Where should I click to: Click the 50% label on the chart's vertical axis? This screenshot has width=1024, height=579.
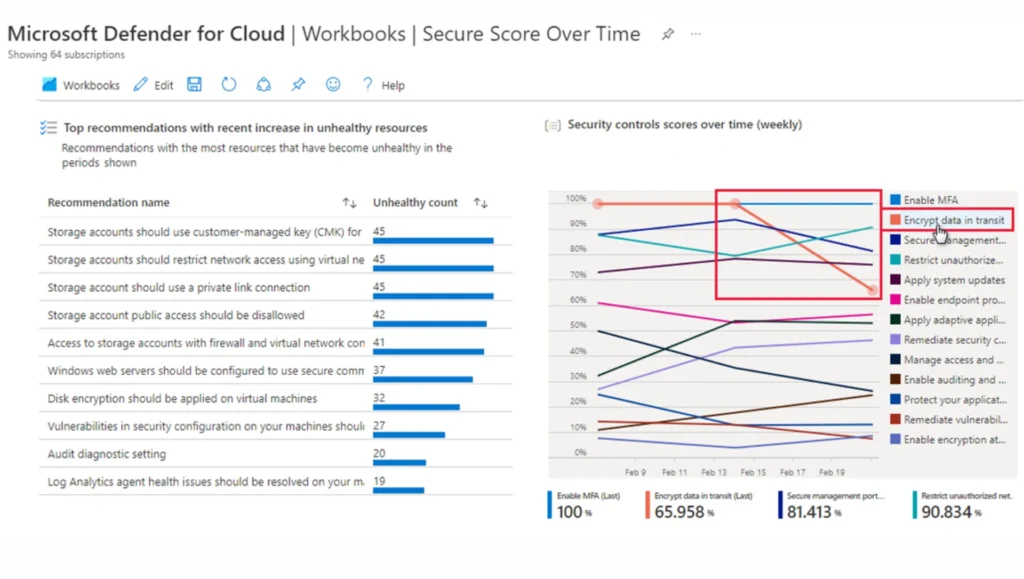578,325
